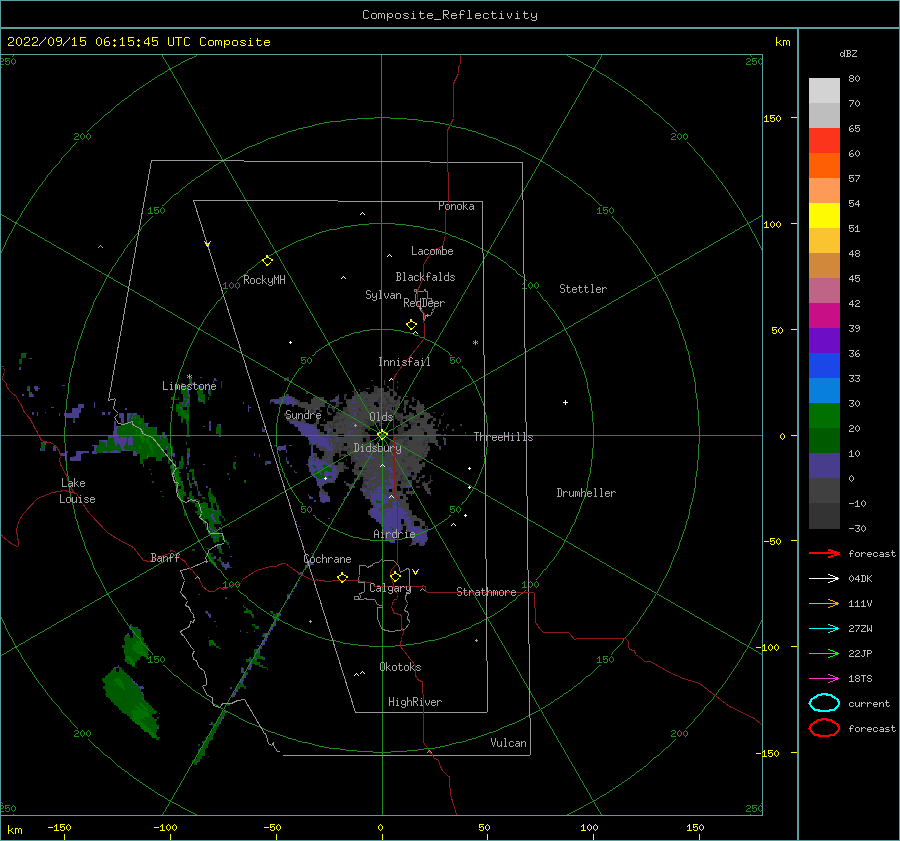Screen dimensions: 900x841
Task: Click the Okotoks label
Action: coord(400,667)
